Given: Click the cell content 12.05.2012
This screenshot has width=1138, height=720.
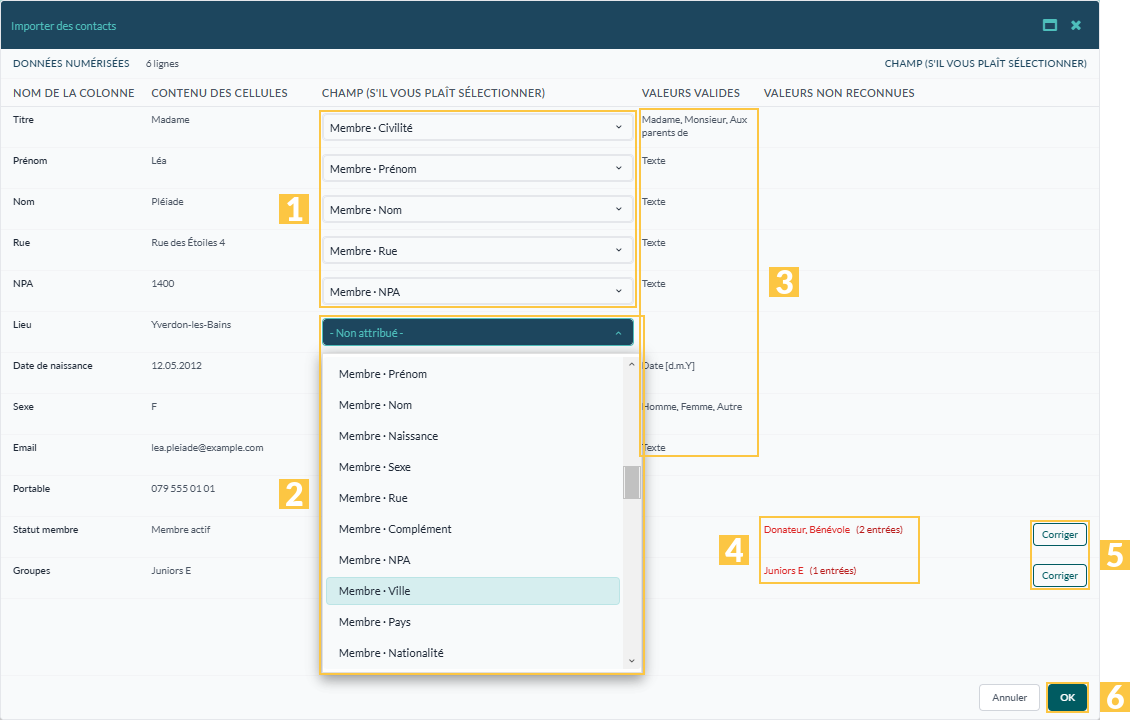Looking at the screenshot, I should (x=176, y=366).
